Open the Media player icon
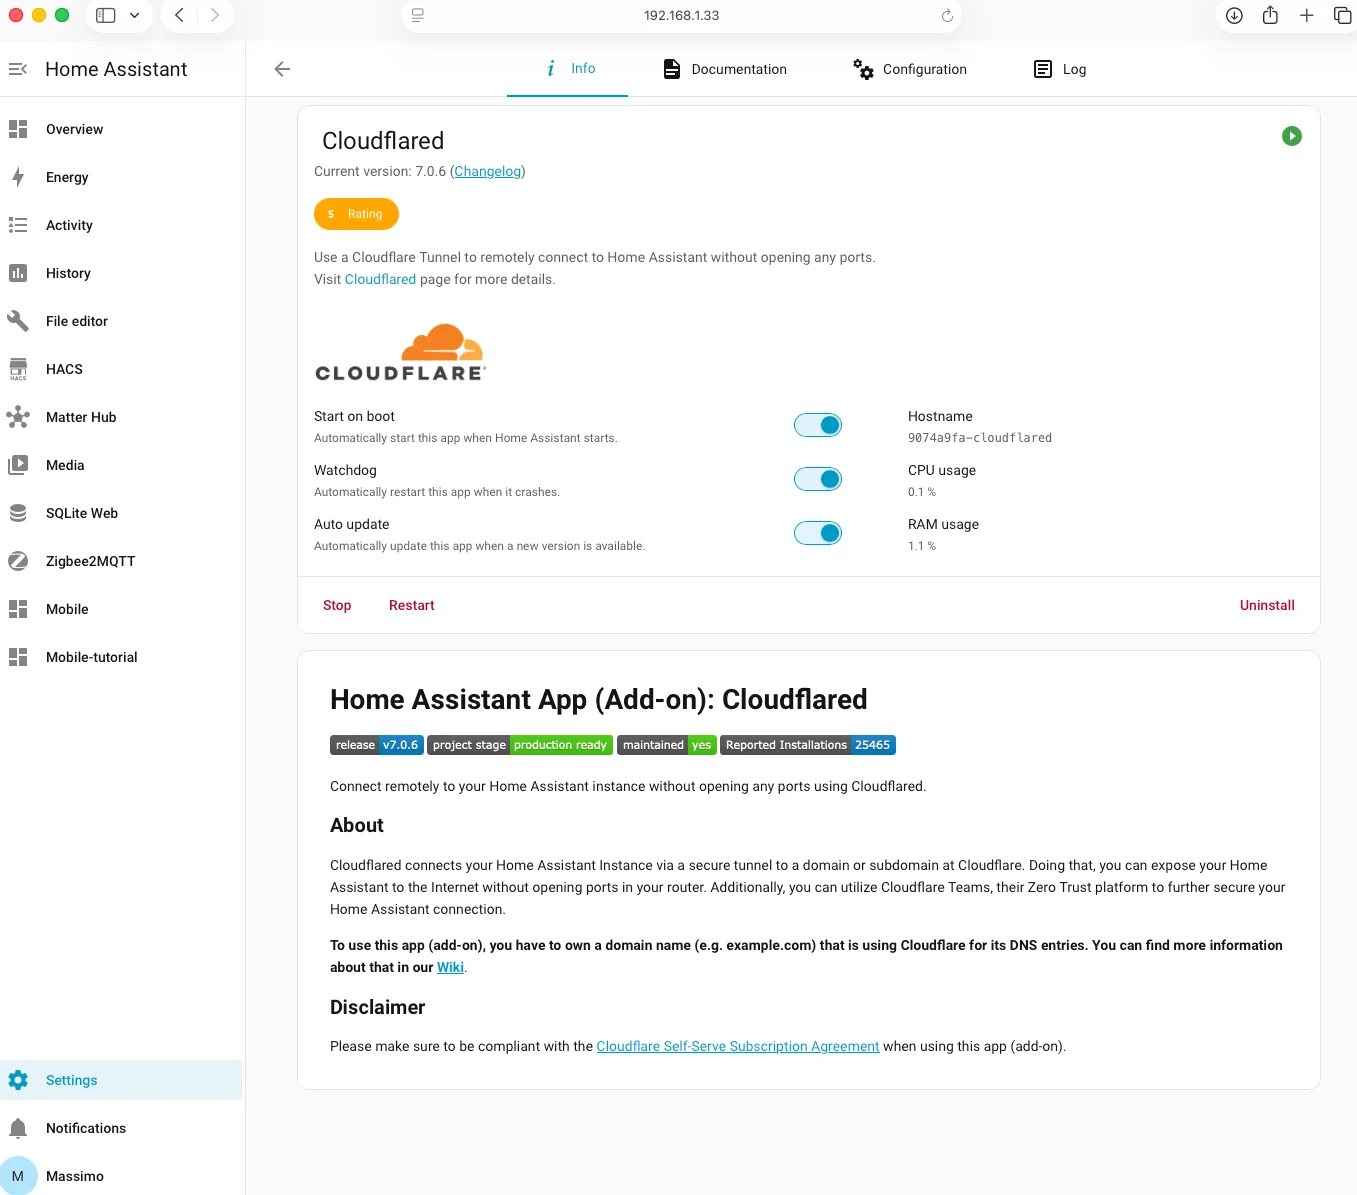The width and height of the screenshot is (1357, 1195). pyautogui.click(x=18, y=465)
